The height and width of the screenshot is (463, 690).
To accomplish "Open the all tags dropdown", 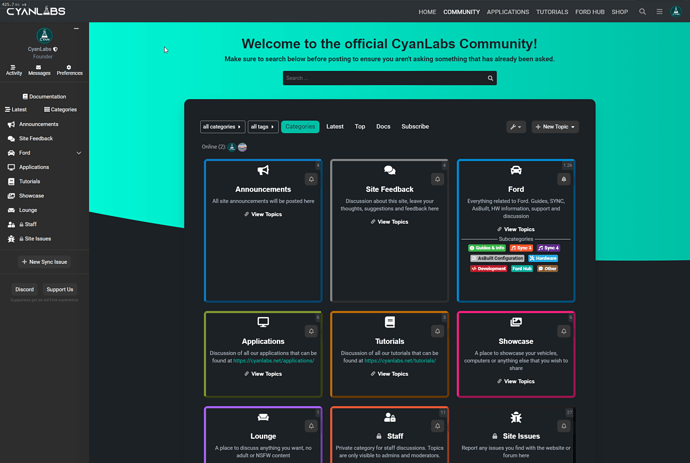I will tap(263, 127).
